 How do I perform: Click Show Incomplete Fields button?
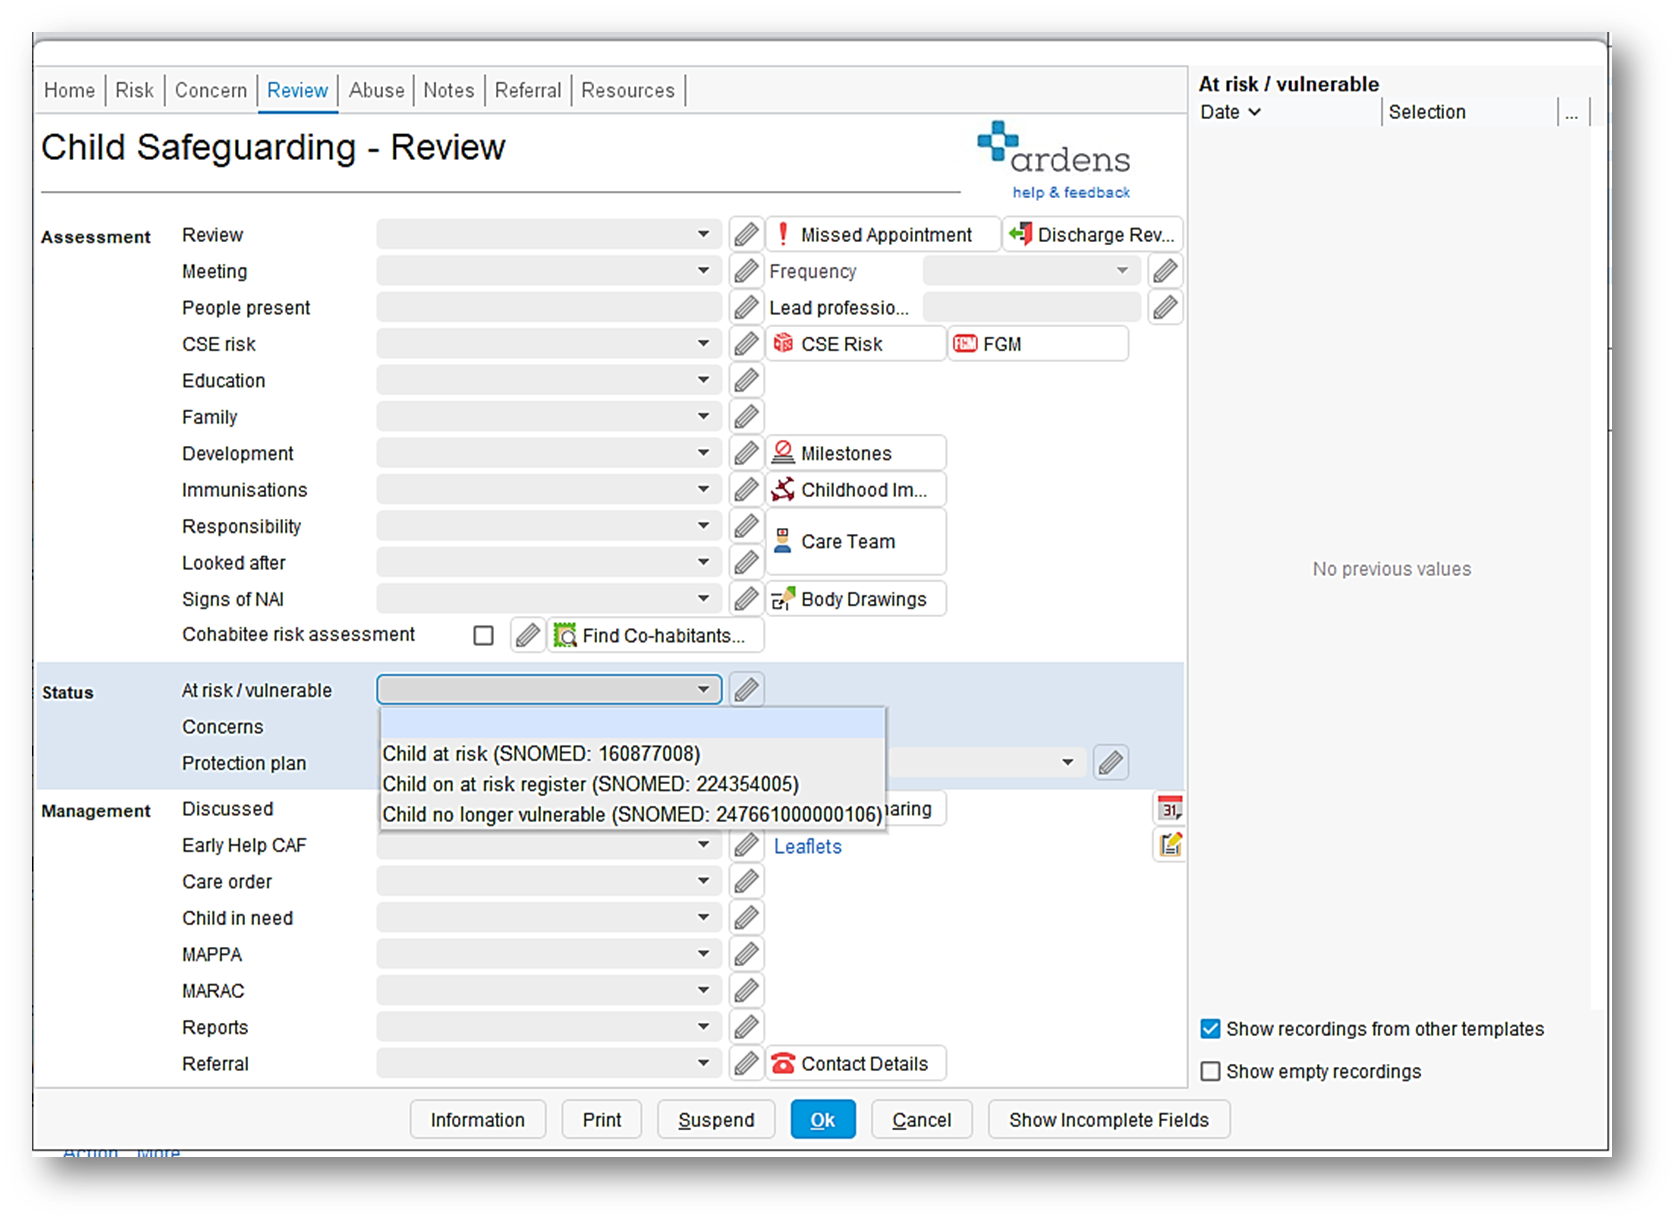tap(1109, 1120)
